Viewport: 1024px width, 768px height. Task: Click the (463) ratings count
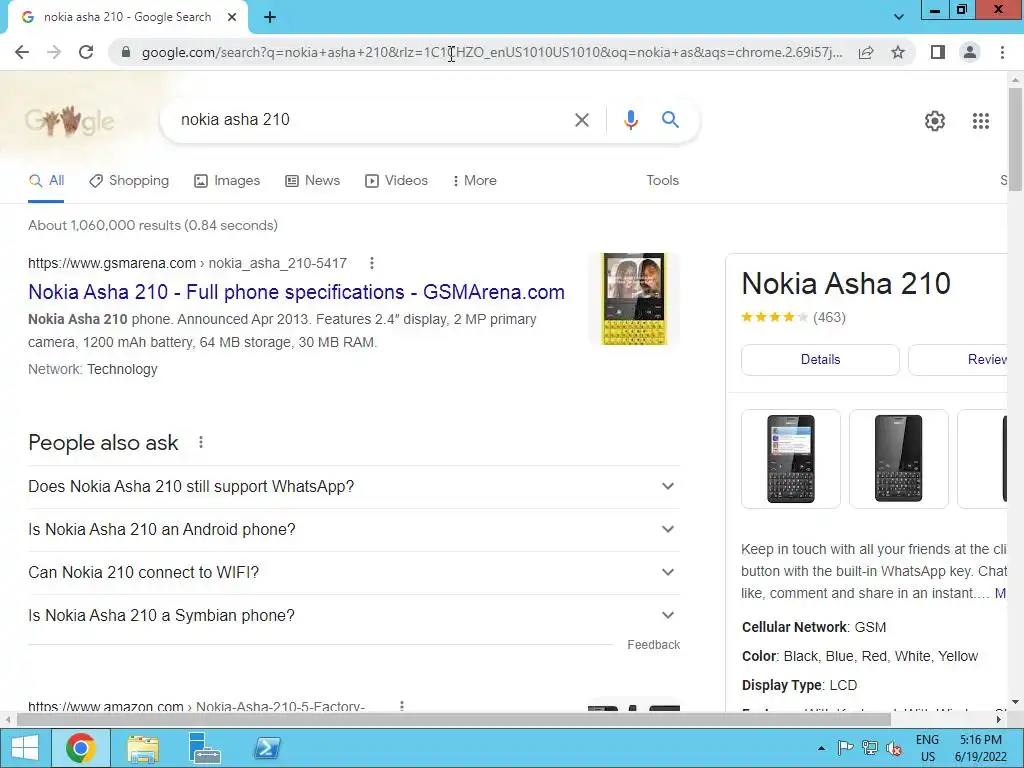(829, 318)
